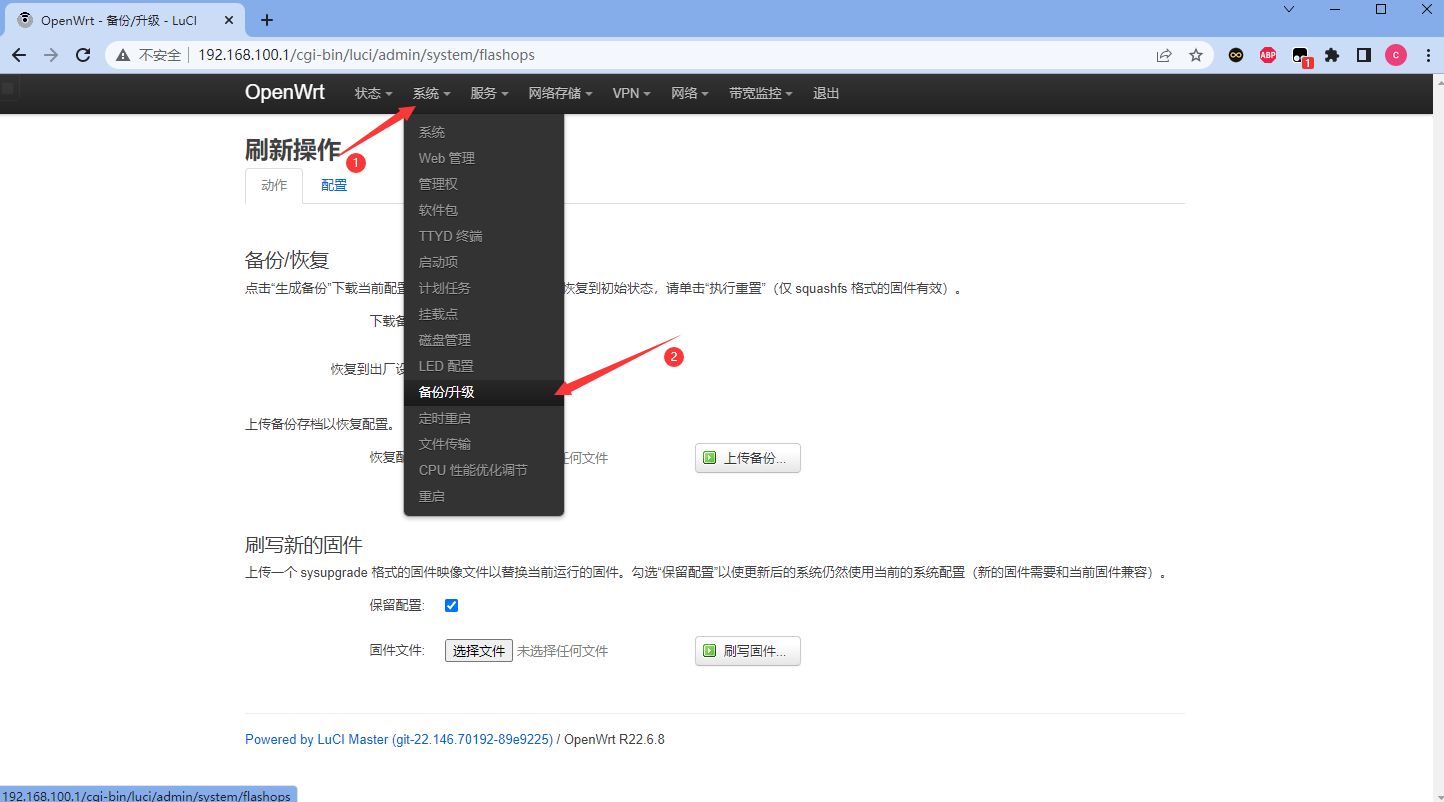
Task: Click the not-secure warning icon
Action: point(123,55)
